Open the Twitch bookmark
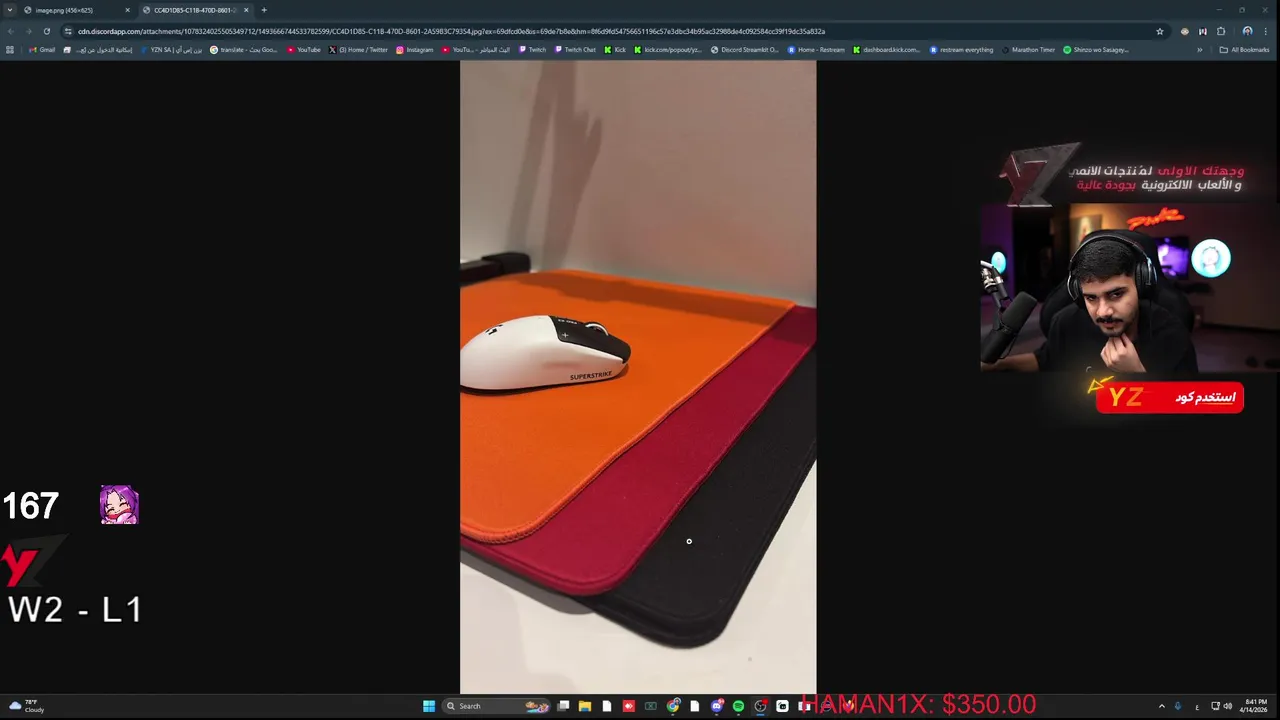1280x720 pixels. point(532,49)
